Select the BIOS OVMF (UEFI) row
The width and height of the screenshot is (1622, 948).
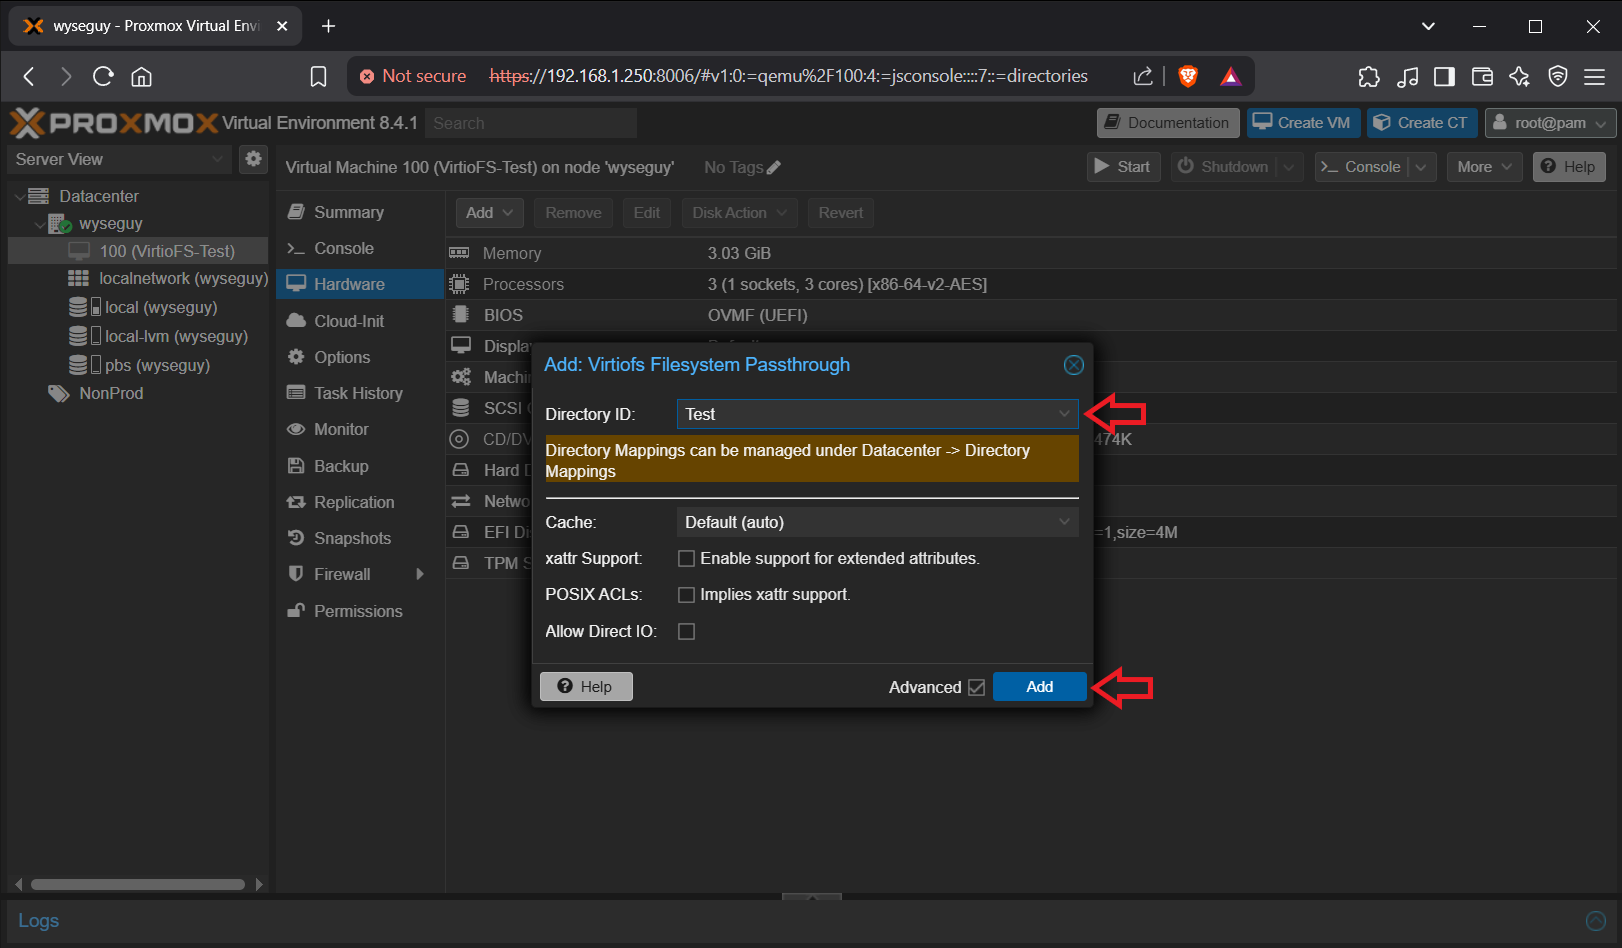(1032, 315)
